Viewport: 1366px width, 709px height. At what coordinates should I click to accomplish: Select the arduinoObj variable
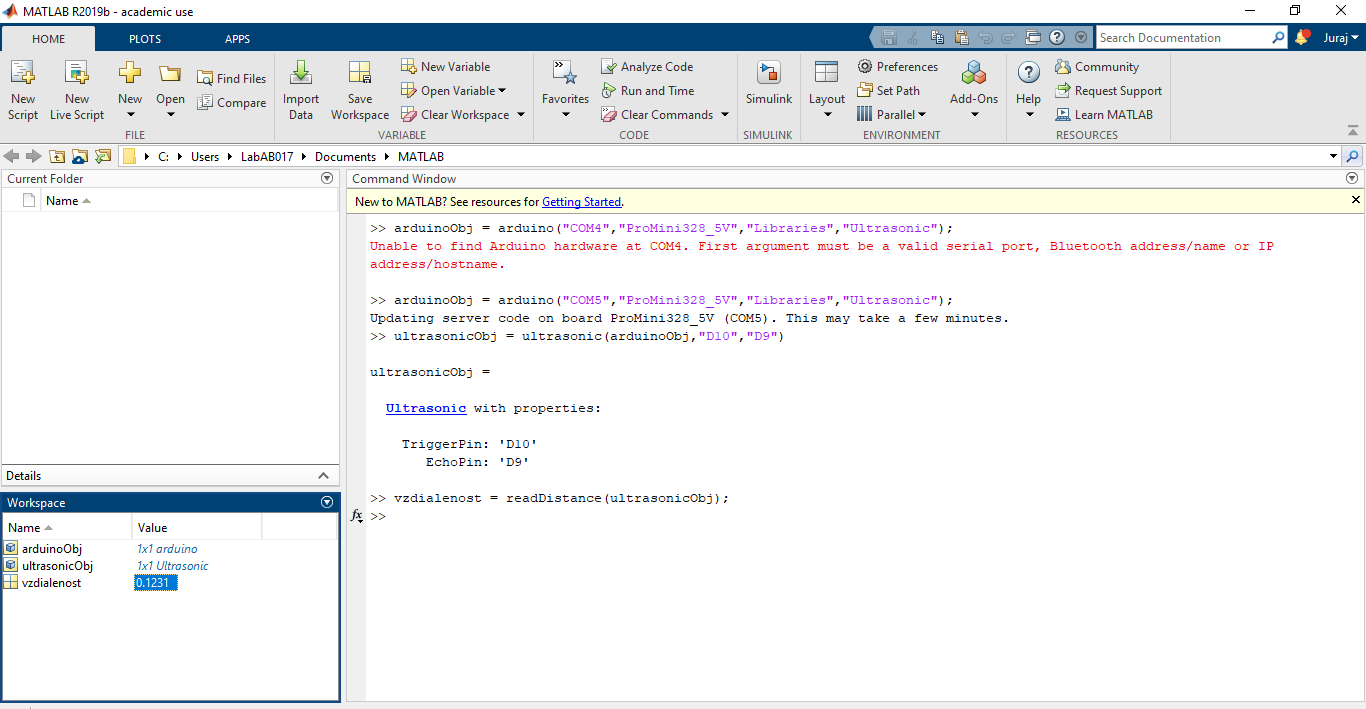[x=52, y=549]
